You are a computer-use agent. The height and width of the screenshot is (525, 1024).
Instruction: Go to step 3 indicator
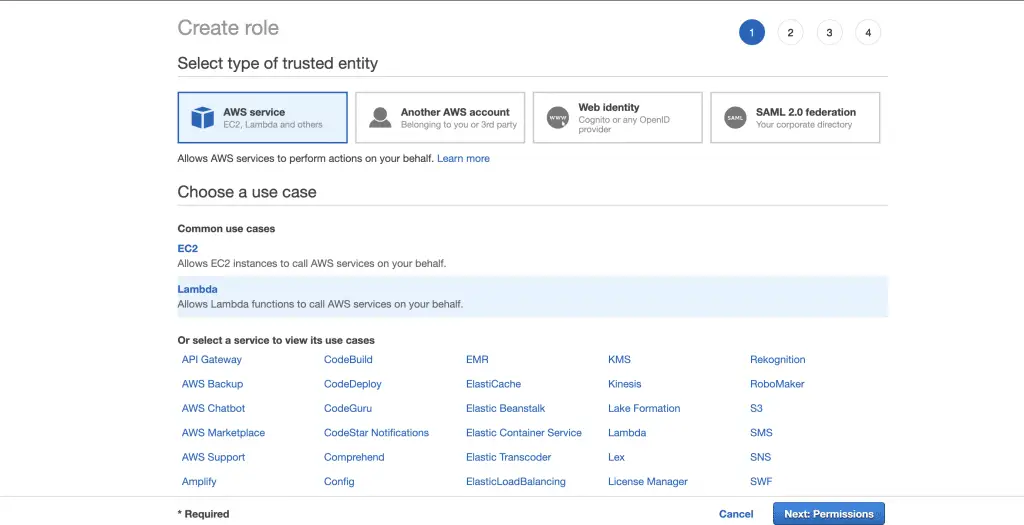tap(829, 33)
